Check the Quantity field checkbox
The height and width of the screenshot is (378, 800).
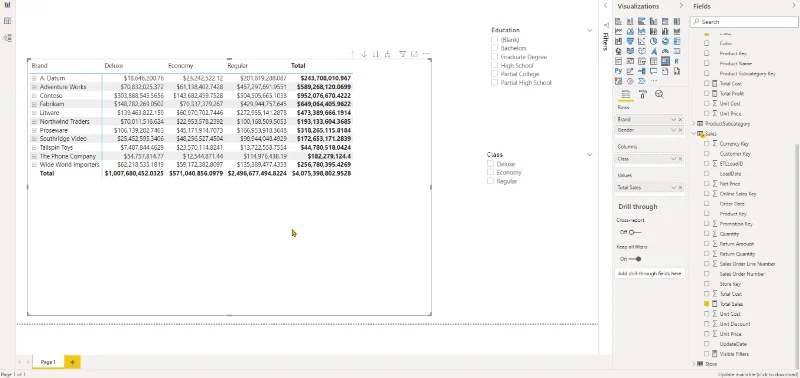click(707, 234)
